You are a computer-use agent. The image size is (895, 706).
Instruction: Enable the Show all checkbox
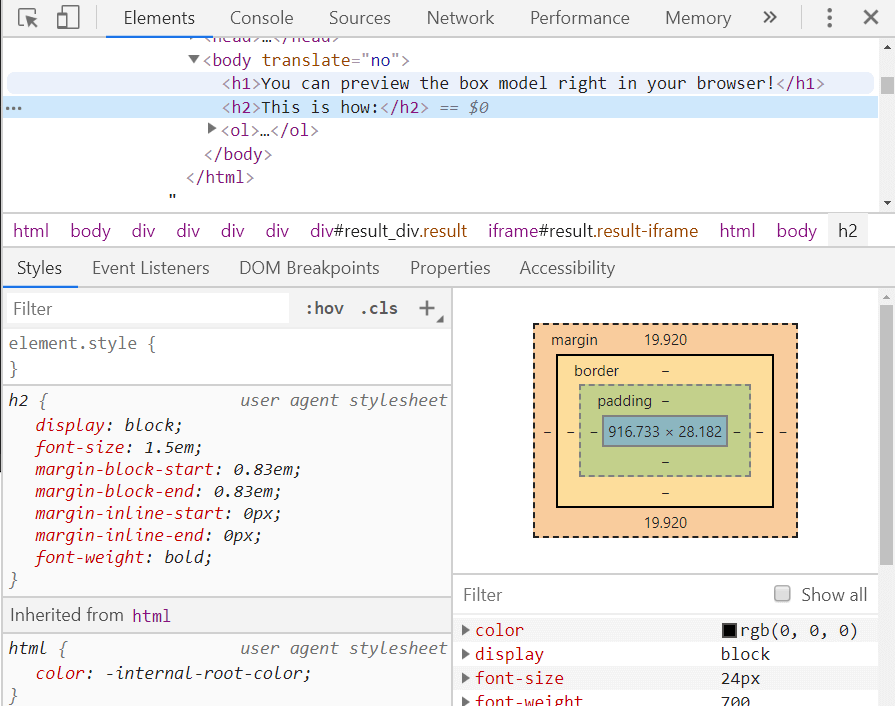pos(782,594)
